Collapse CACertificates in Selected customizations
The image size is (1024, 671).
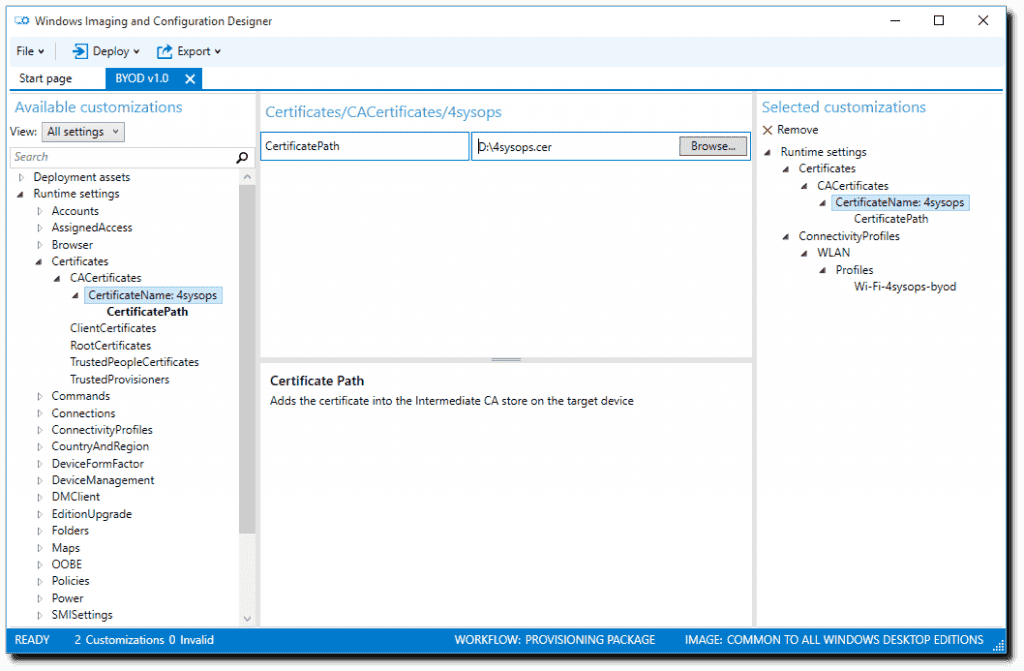[804, 186]
